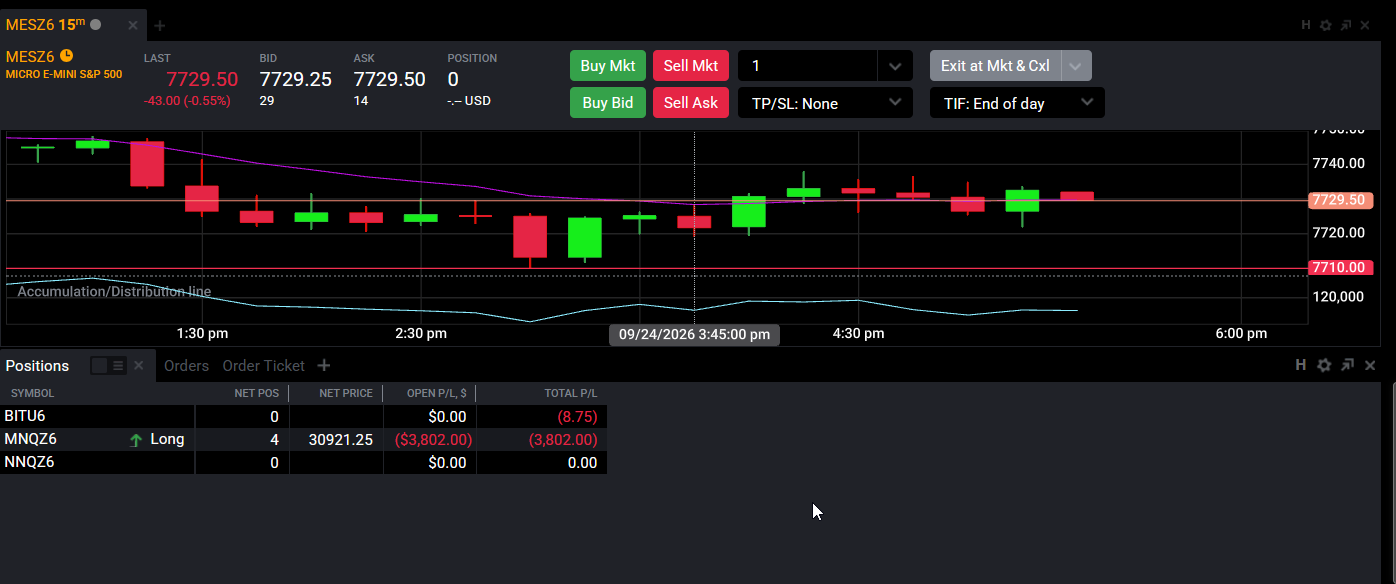This screenshot has height=584, width=1396.
Task: Open the order quantity dropdown arrow
Action: (894, 66)
